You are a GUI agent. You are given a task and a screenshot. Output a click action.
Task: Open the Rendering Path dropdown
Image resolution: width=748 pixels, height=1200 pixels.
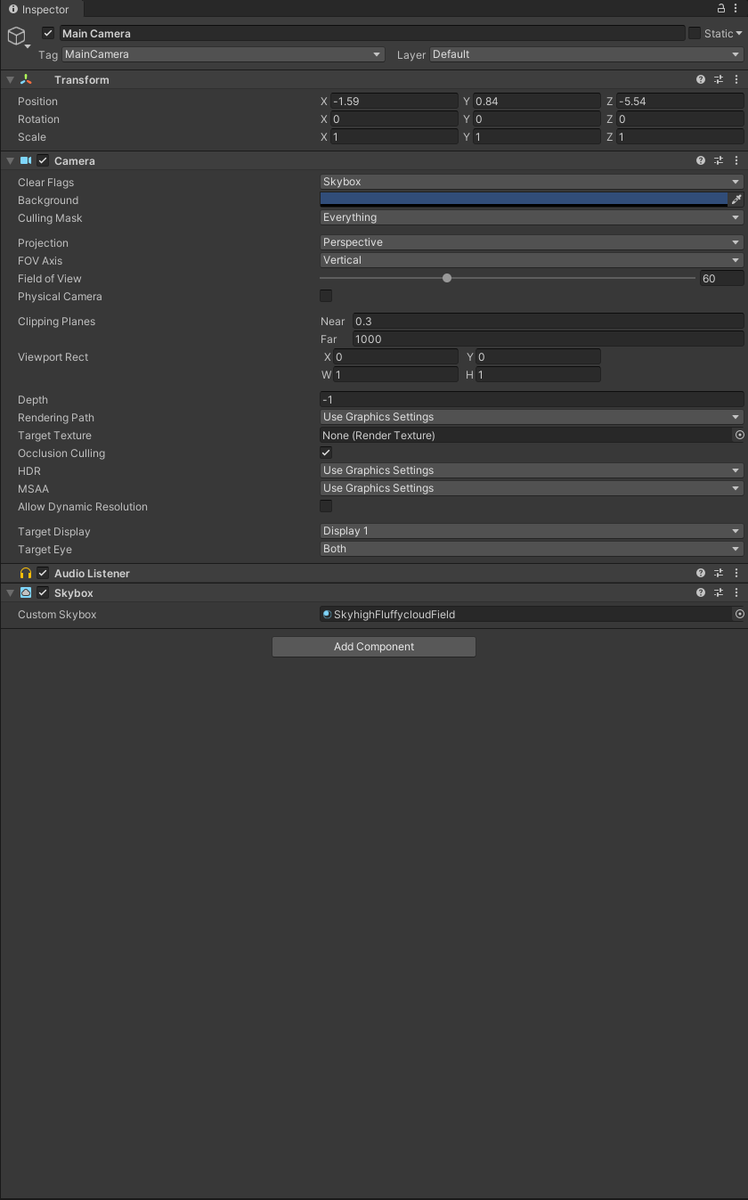coord(531,417)
